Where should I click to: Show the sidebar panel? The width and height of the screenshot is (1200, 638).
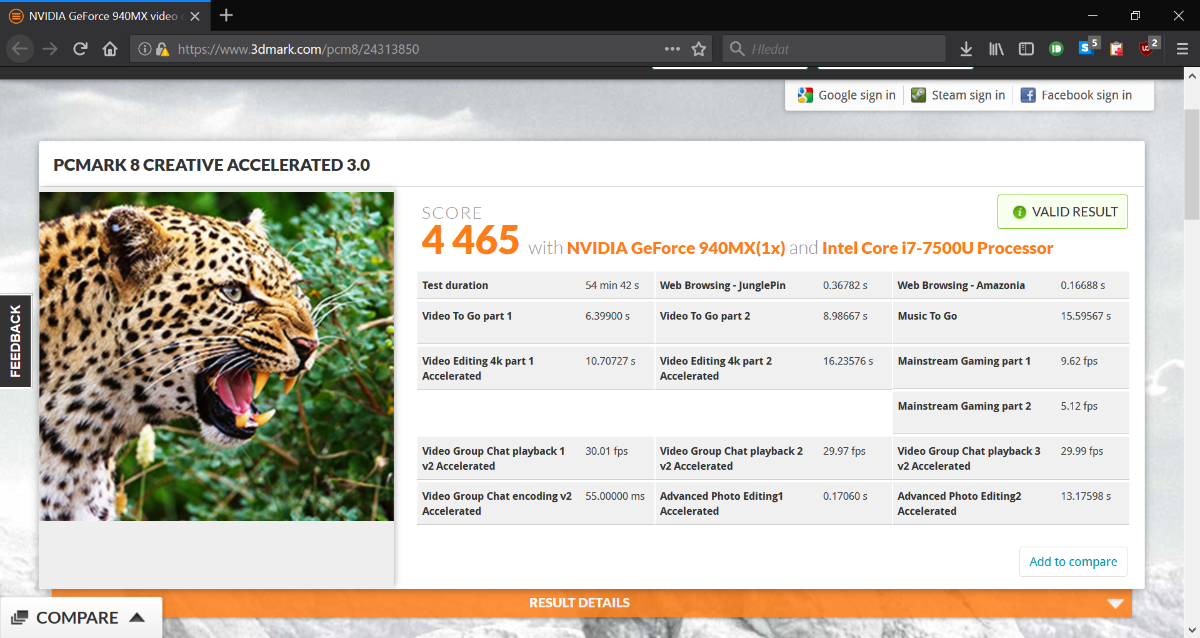[x=1026, y=49]
